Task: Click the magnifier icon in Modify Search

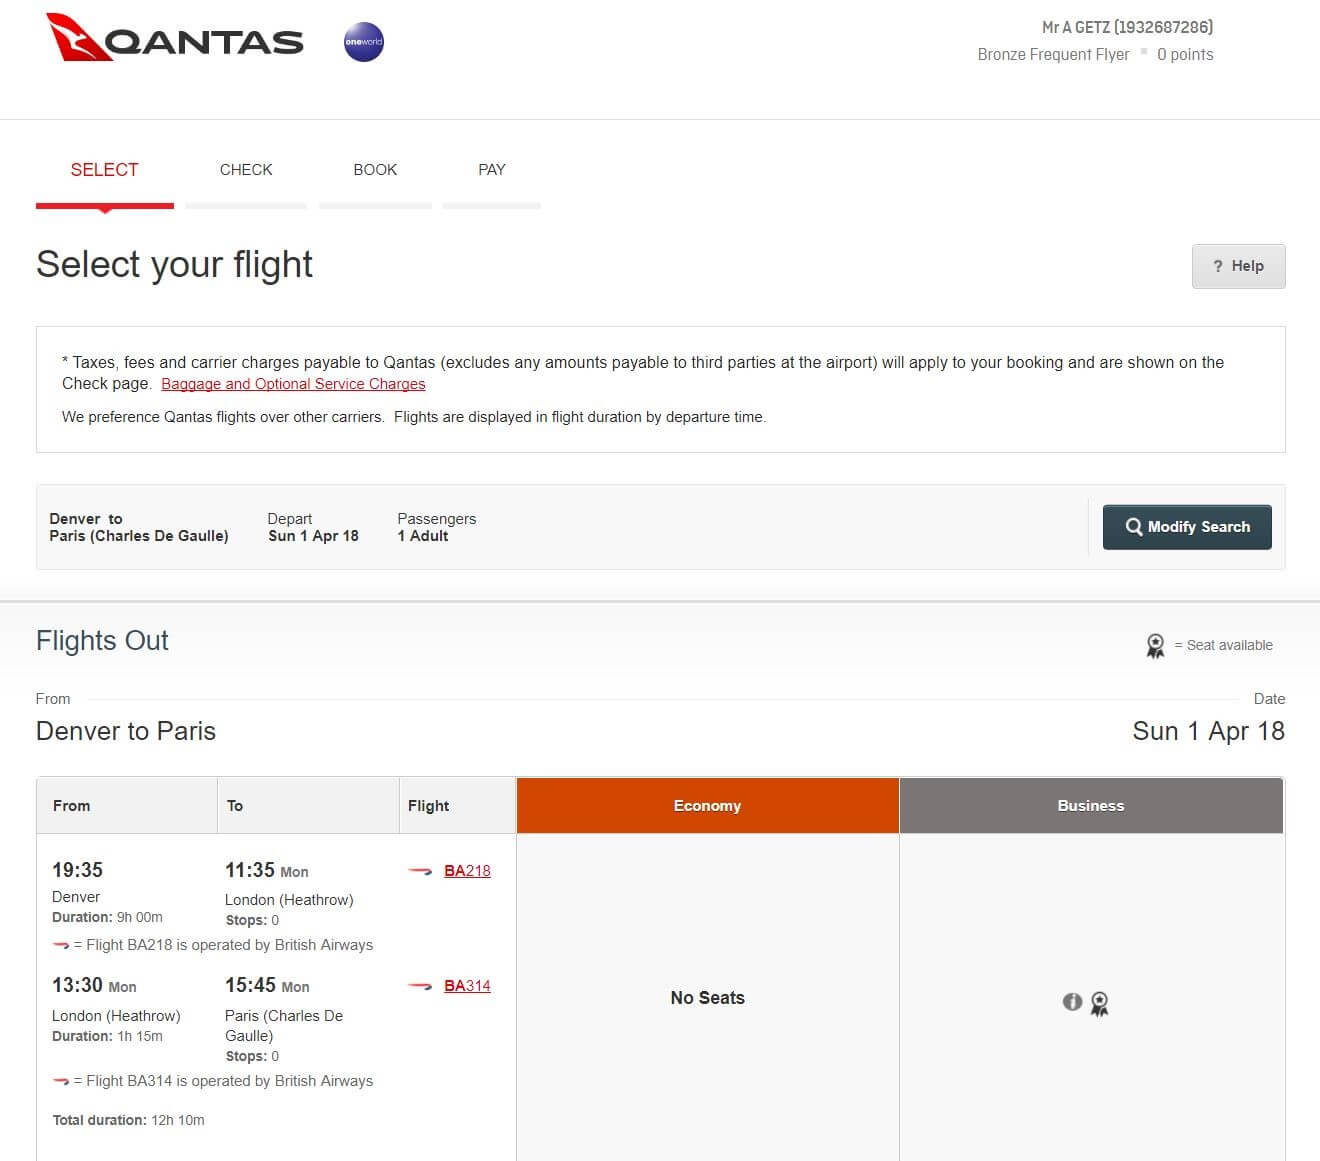Action: click(1133, 527)
